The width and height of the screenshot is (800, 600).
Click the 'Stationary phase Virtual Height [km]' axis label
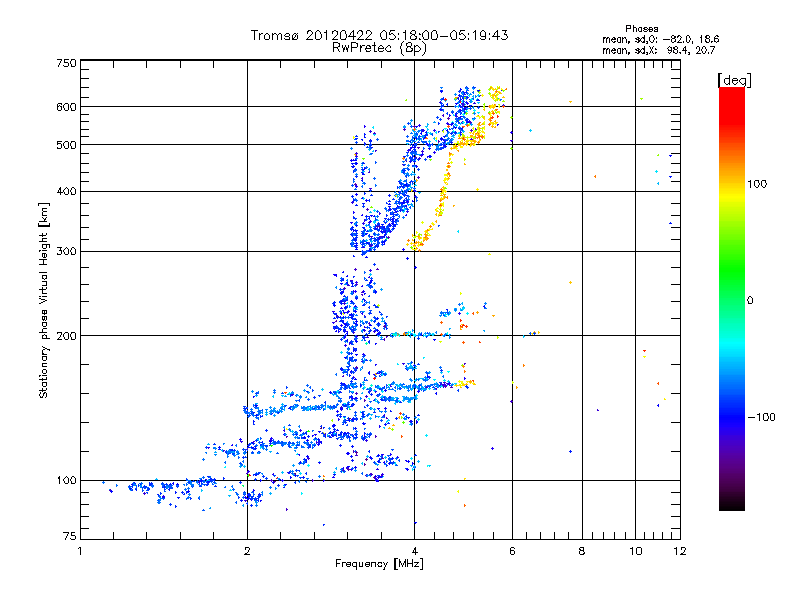tap(44, 301)
